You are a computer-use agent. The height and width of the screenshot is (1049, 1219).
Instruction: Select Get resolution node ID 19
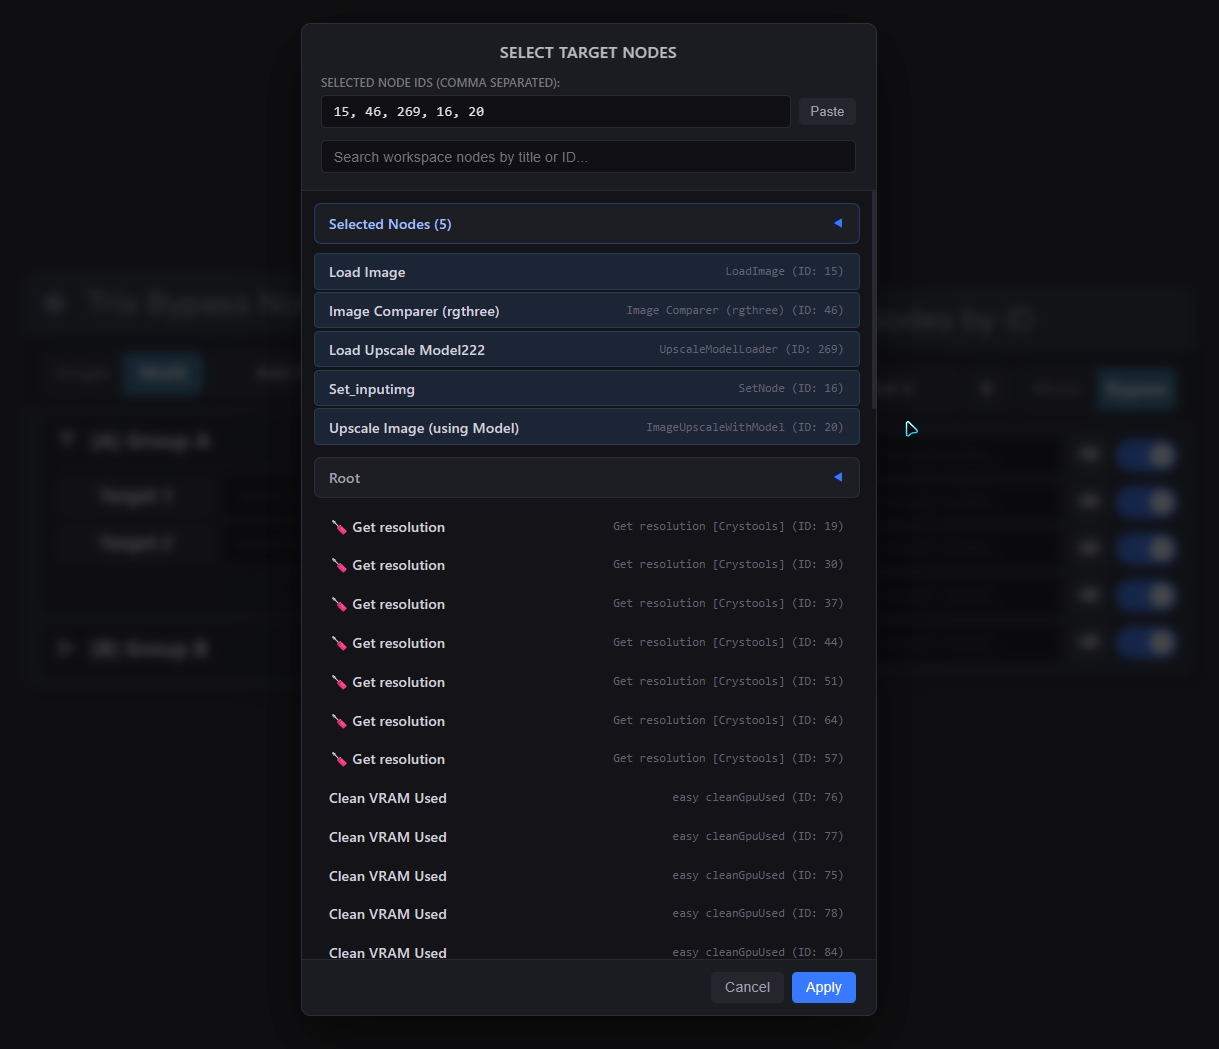point(587,527)
